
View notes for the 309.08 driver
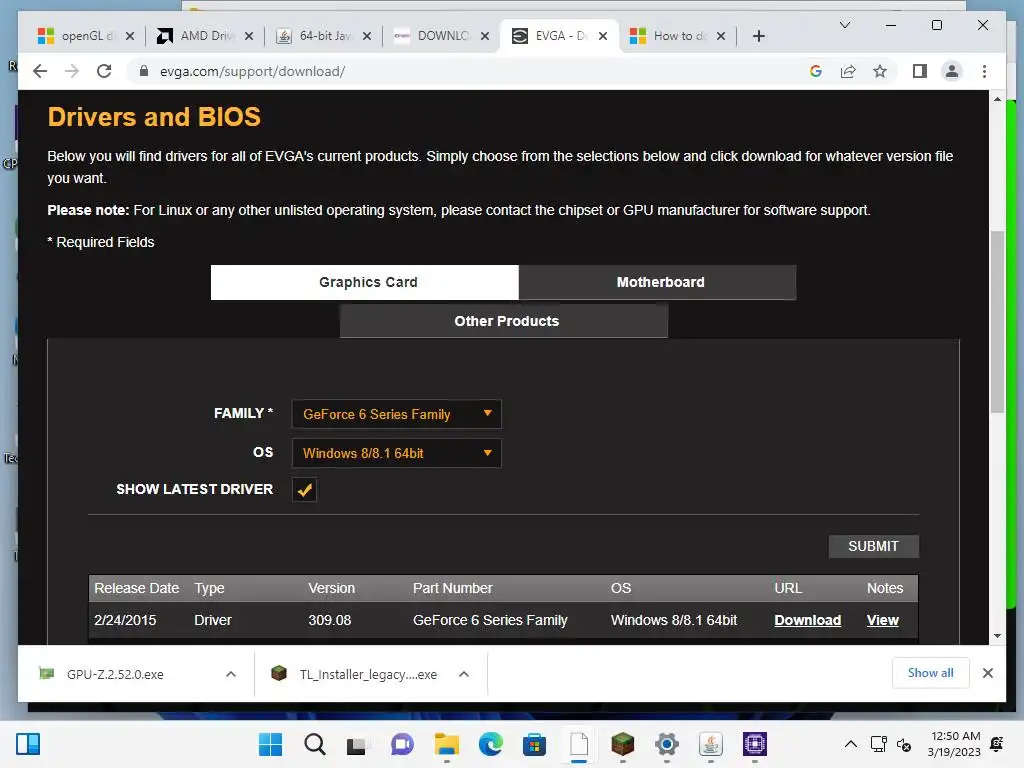coord(882,620)
